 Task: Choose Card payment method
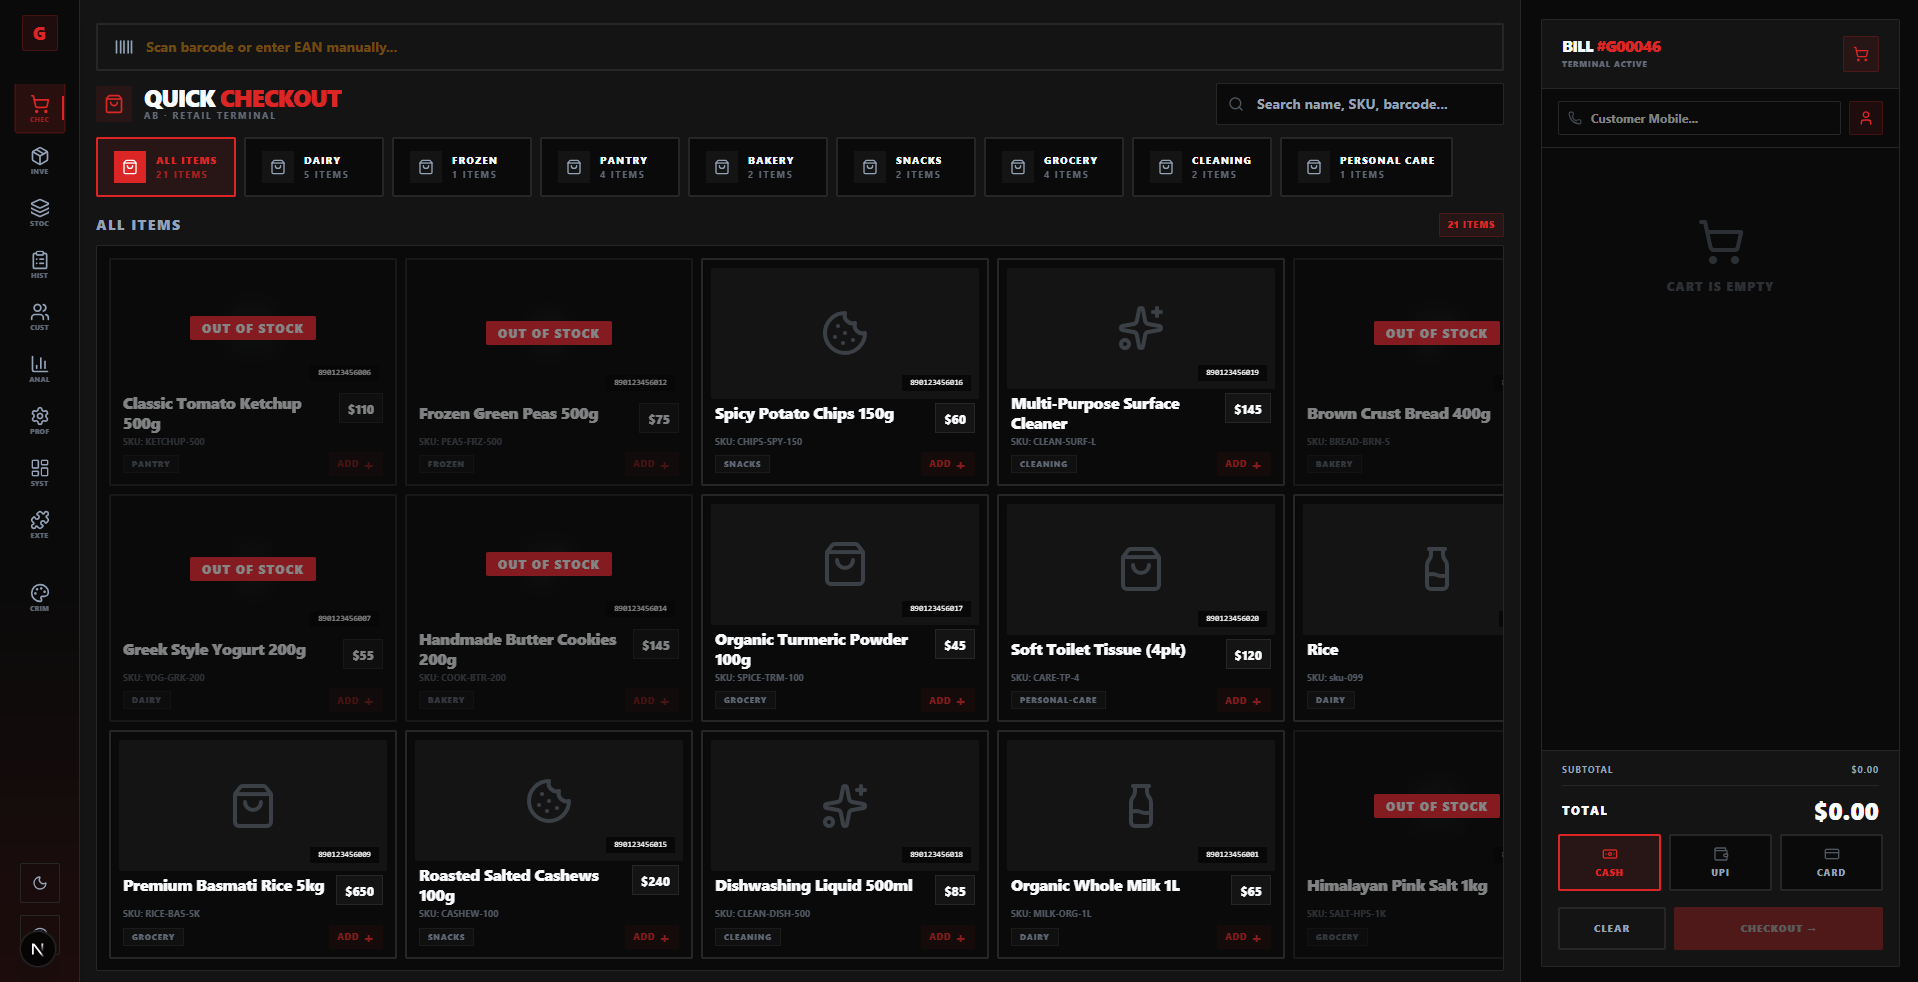tap(1831, 862)
